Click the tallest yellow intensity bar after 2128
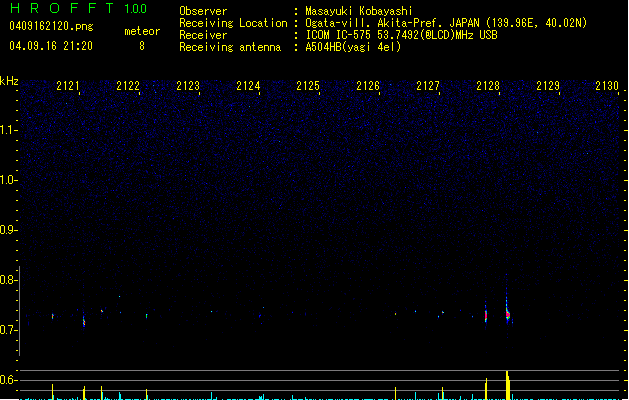The image size is (629, 400). 508,385
